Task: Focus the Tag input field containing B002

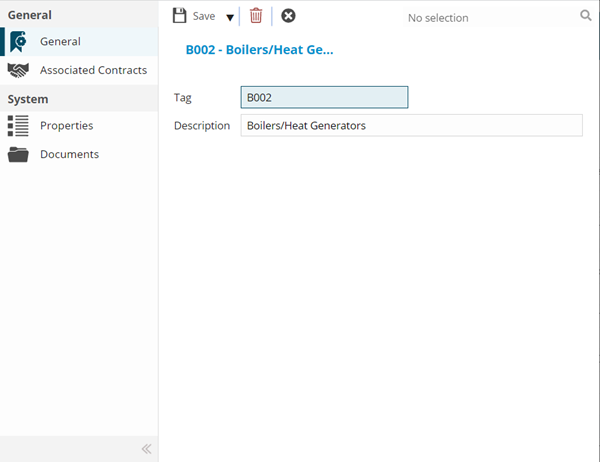Action: coord(324,98)
